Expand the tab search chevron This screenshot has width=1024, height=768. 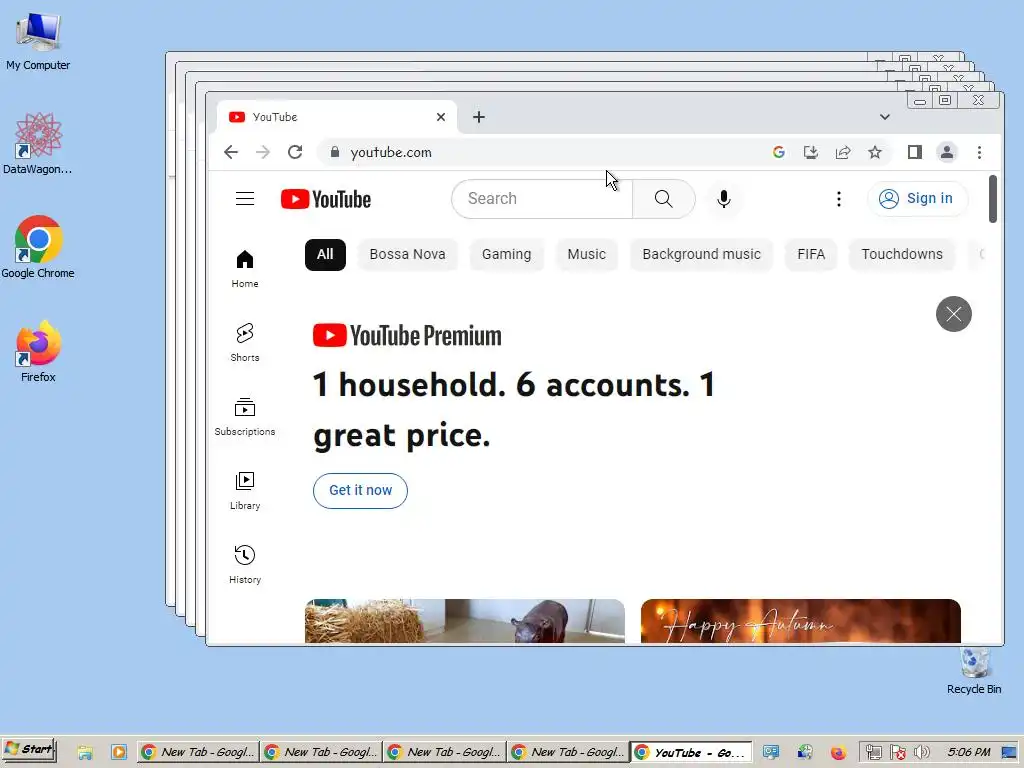[884, 117]
